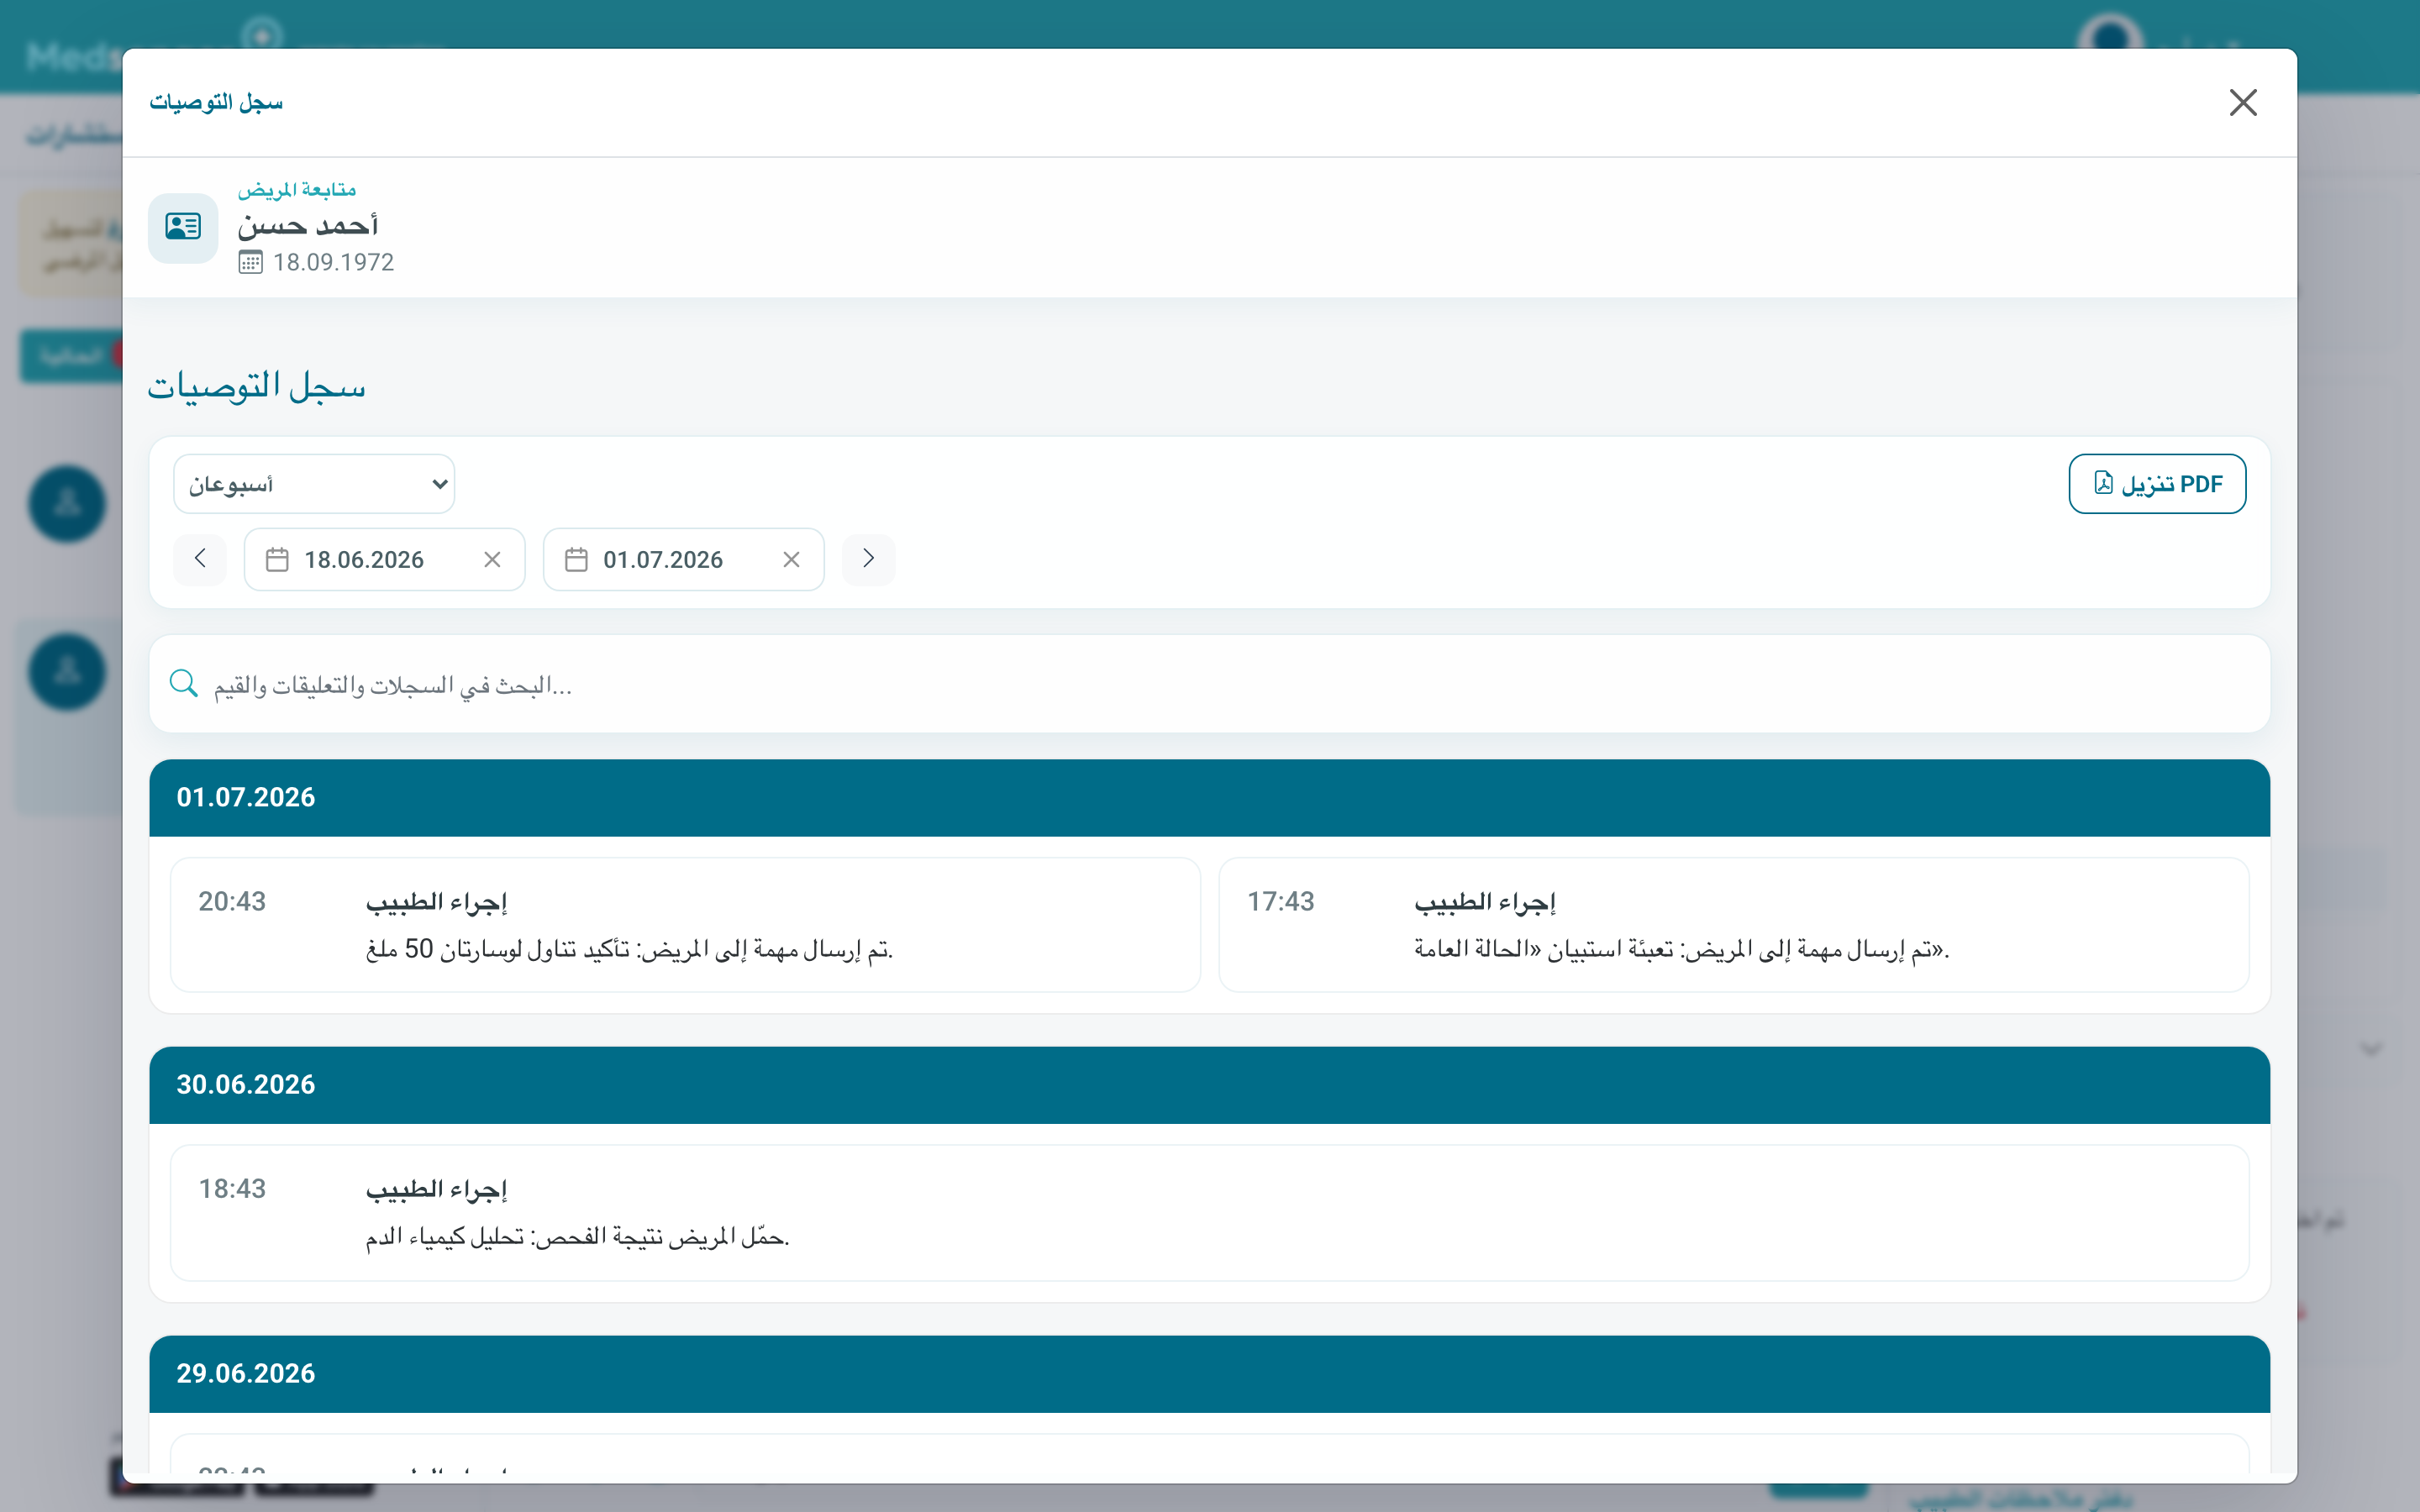Click calendar icon in end date field
The height and width of the screenshot is (1512, 2420).
click(576, 560)
